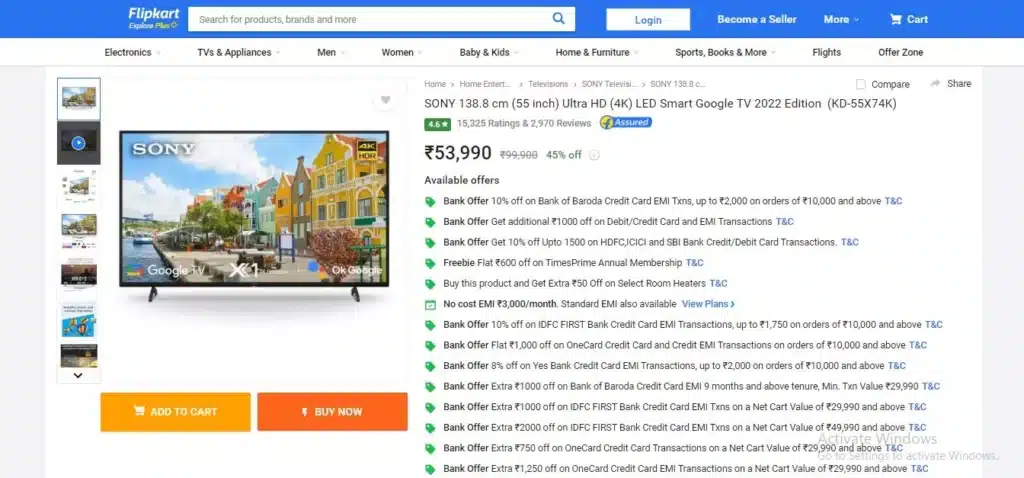Viewport: 1024px width, 478px height.
Task: Click the Login button
Action: (x=648, y=20)
